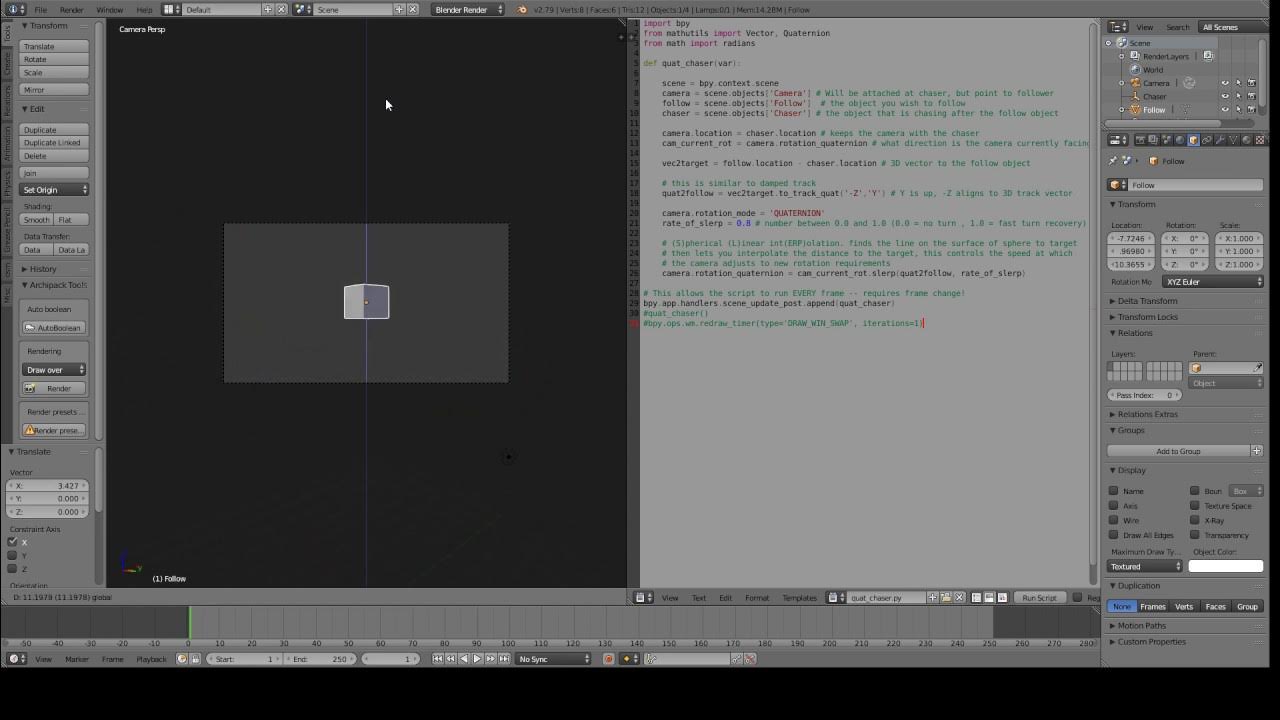Hide the Chaser object via eye icon
Image resolution: width=1280 pixels, height=720 pixels.
click(1225, 96)
